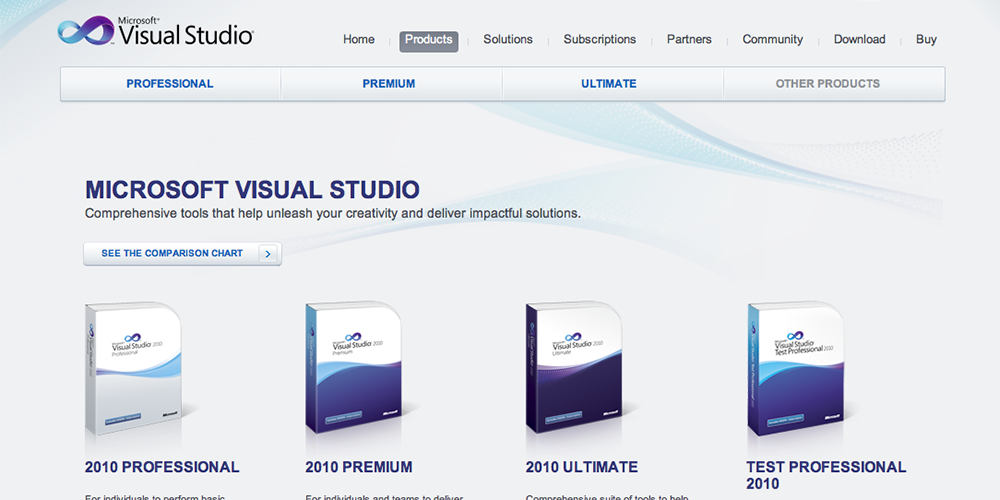The width and height of the screenshot is (1000, 500).
Task: Open the Visual Studio 2010 Premium box image
Action: click(x=357, y=367)
